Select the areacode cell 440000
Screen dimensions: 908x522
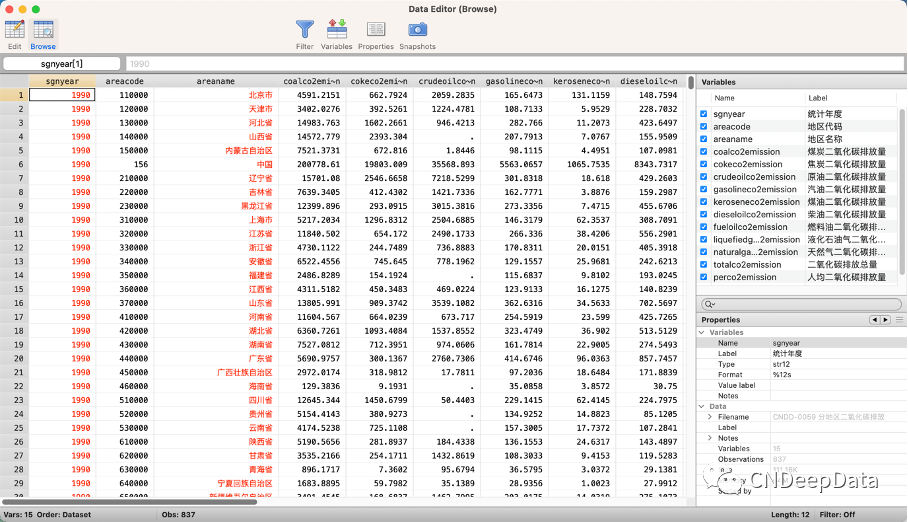pos(125,359)
